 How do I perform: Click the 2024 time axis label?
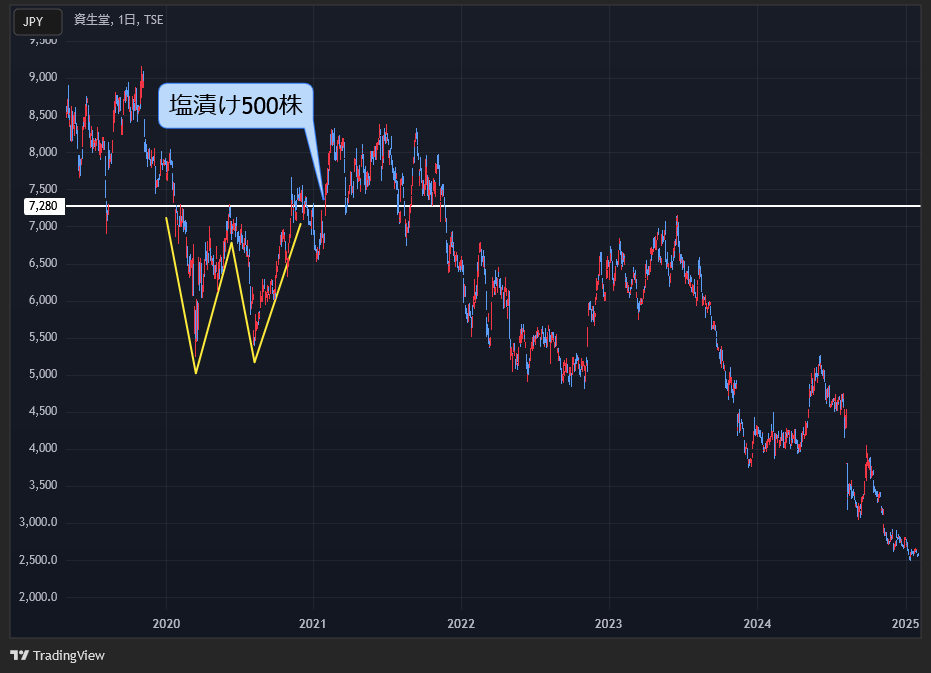(757, 623)
